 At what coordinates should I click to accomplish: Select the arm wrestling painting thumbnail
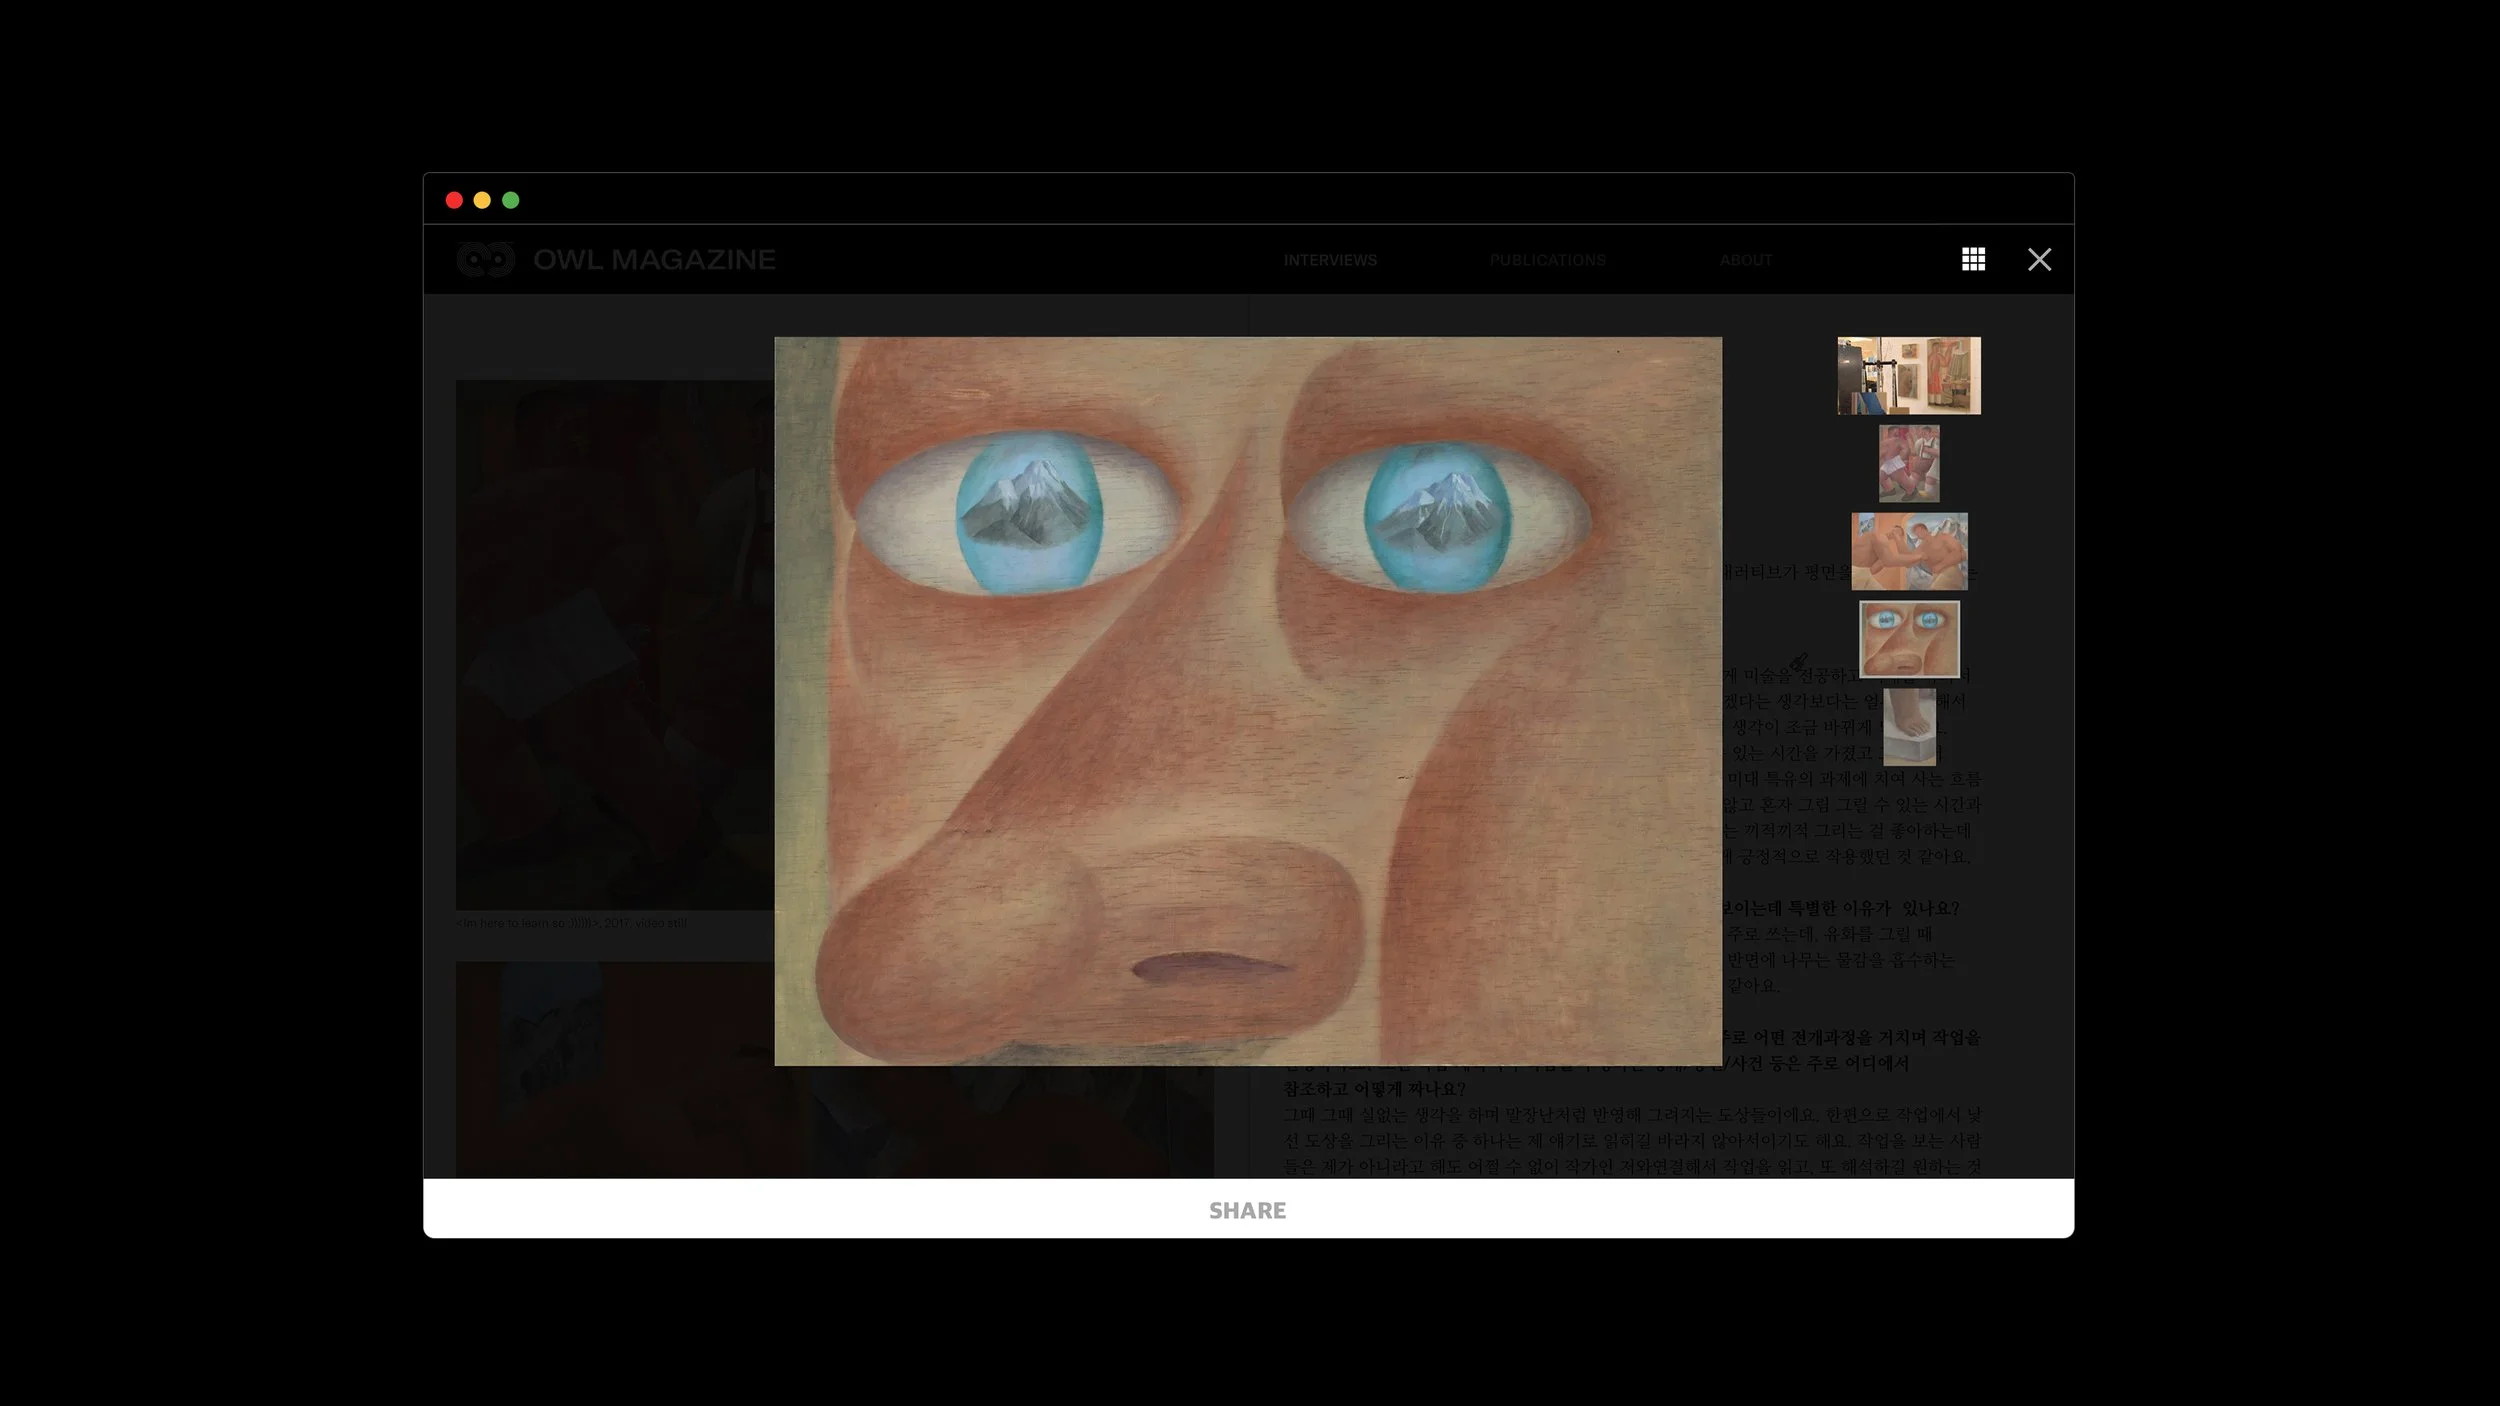(1908, 551)
